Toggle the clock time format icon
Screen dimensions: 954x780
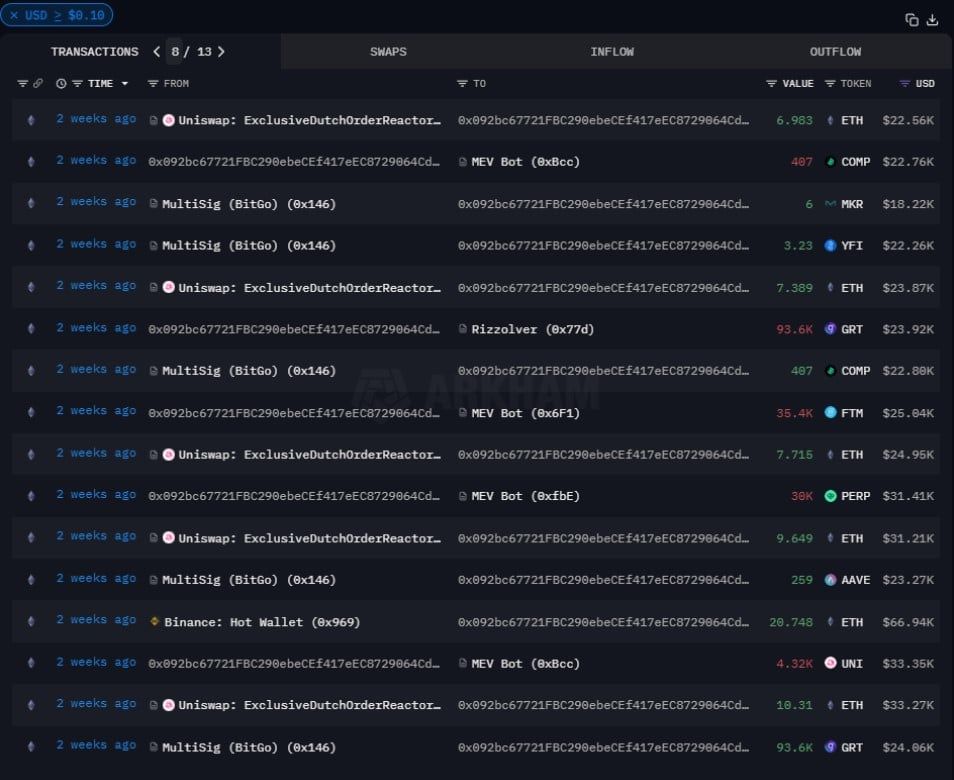[x=61, y=83]
